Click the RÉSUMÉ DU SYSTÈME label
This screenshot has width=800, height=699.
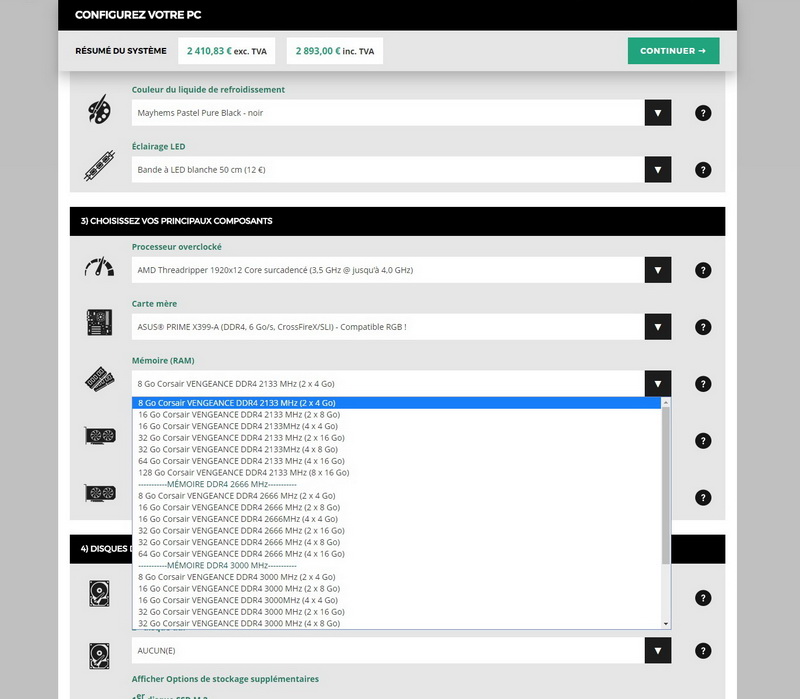tap(121, 51)
